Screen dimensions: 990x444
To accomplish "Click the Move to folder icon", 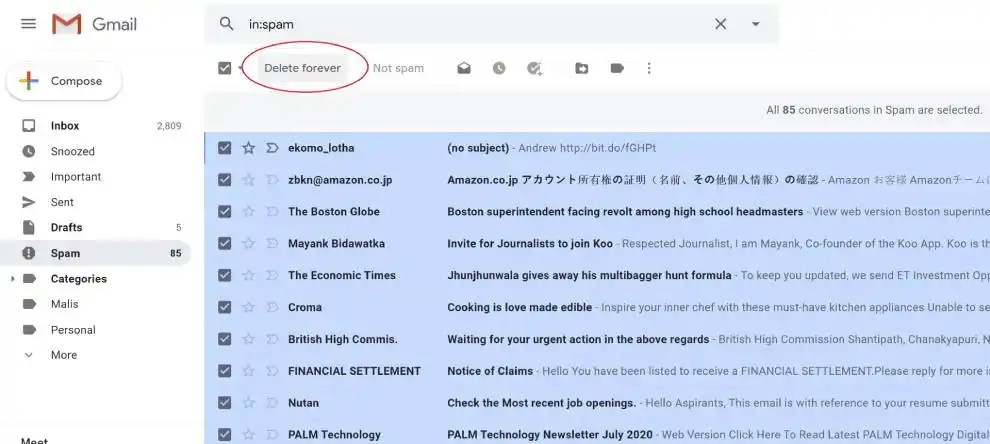I will pyautogui.click(x=581, y=68).
